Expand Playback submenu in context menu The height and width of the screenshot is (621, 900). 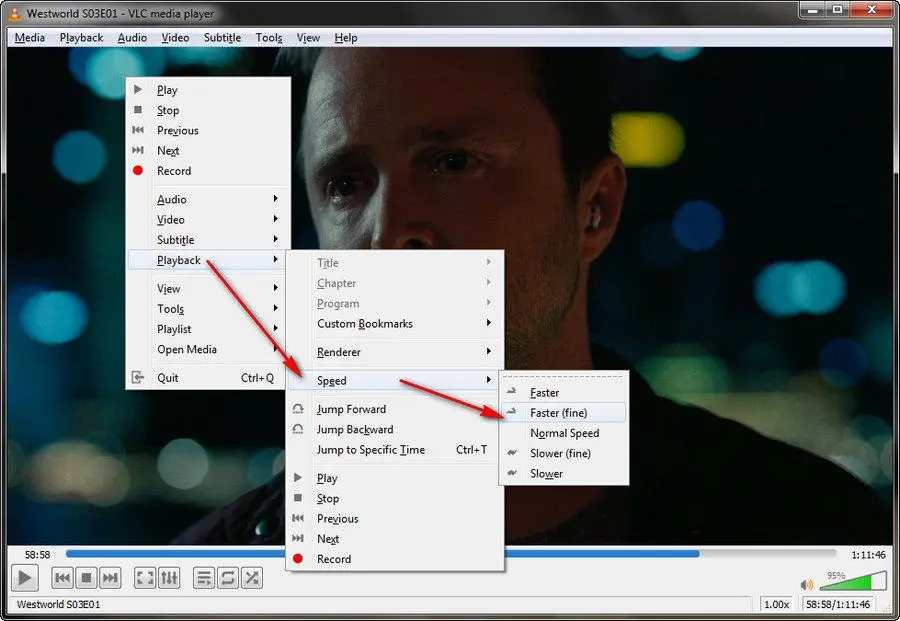pos(208,260)
